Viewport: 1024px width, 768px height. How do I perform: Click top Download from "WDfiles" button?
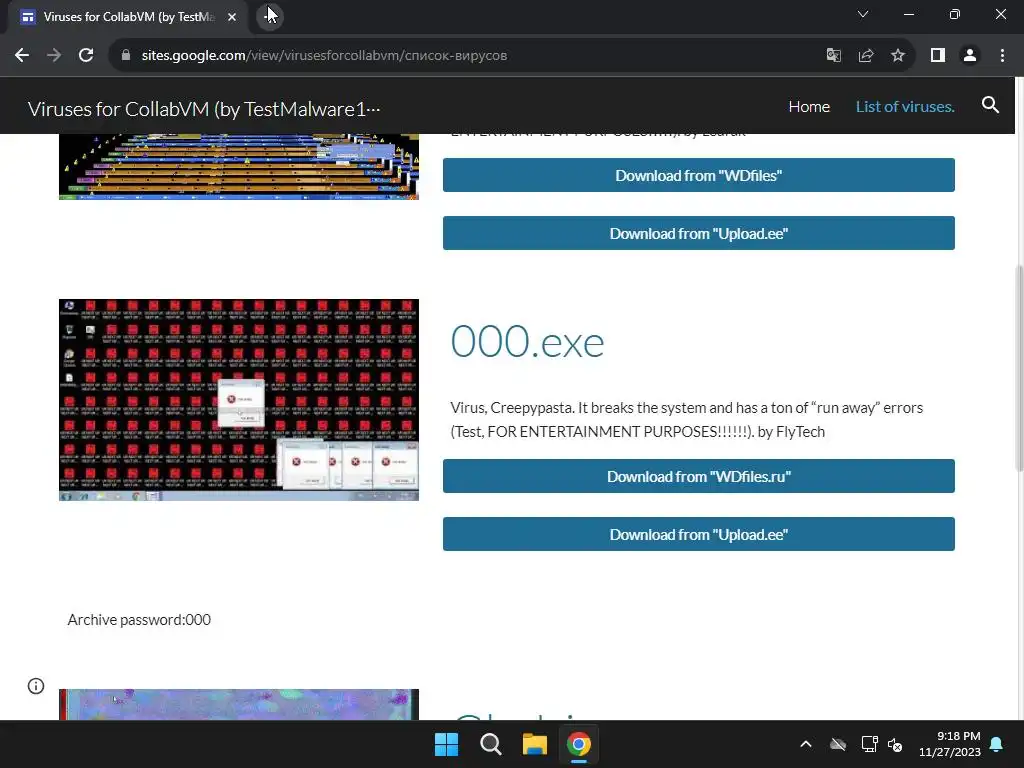pos(699,175)
